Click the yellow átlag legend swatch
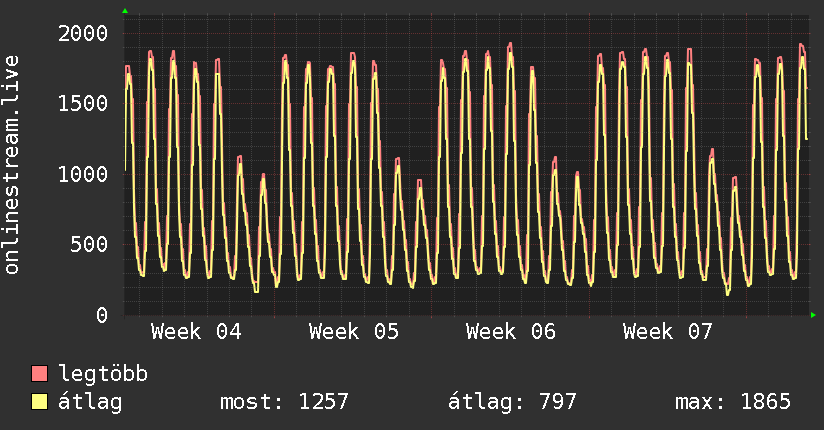This screenshot has height=430, width=824. (39, 402)
